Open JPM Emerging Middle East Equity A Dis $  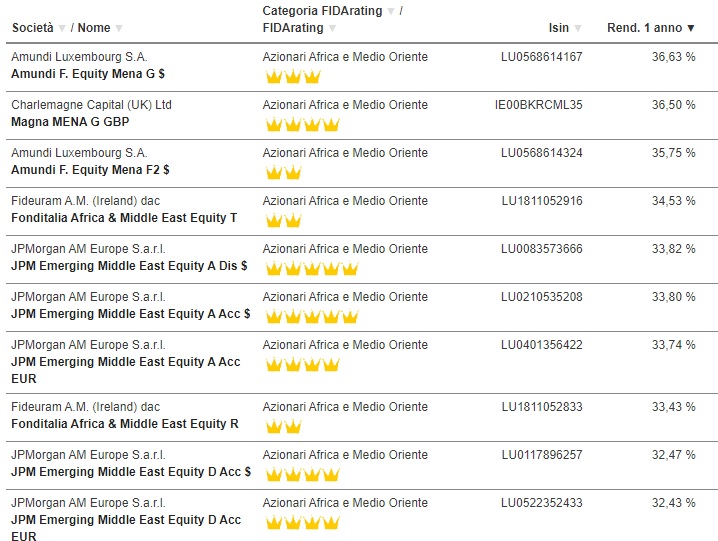tap(129, 266)
